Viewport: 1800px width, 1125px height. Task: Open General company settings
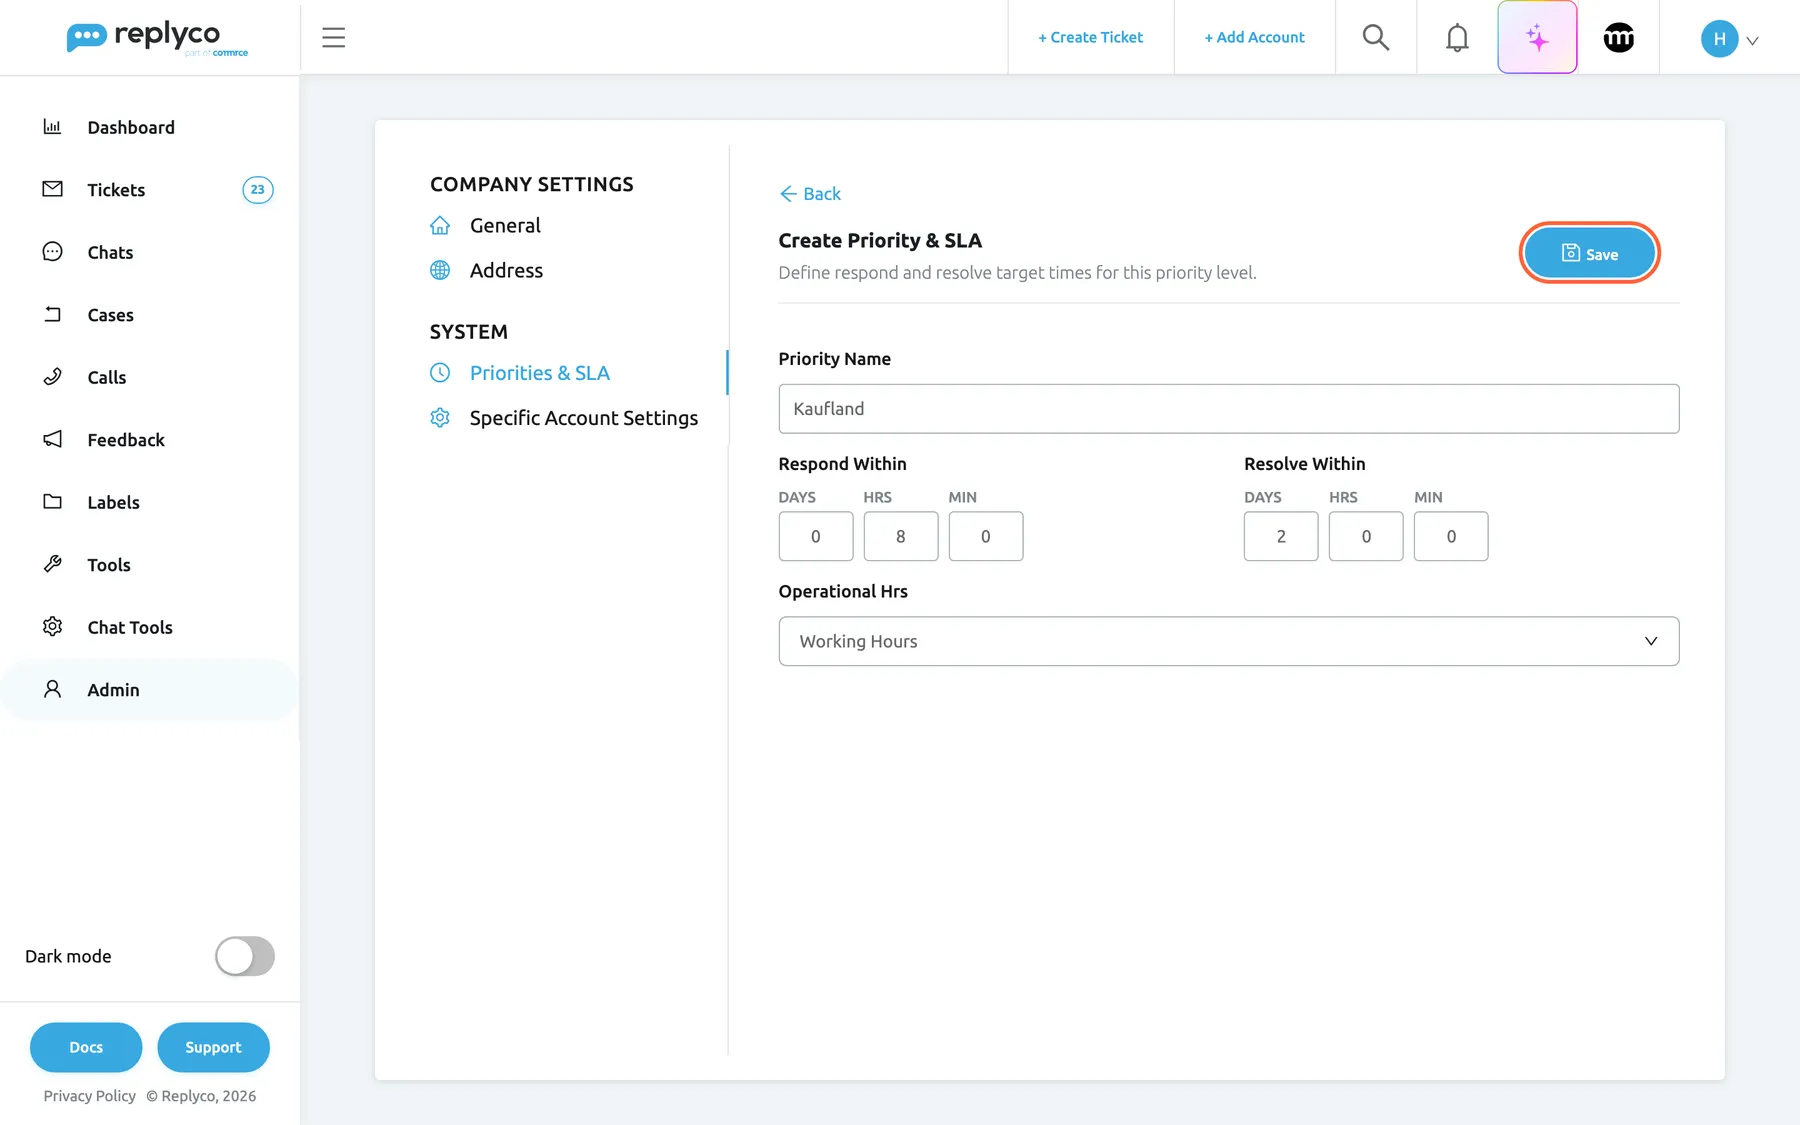[505, 226]
